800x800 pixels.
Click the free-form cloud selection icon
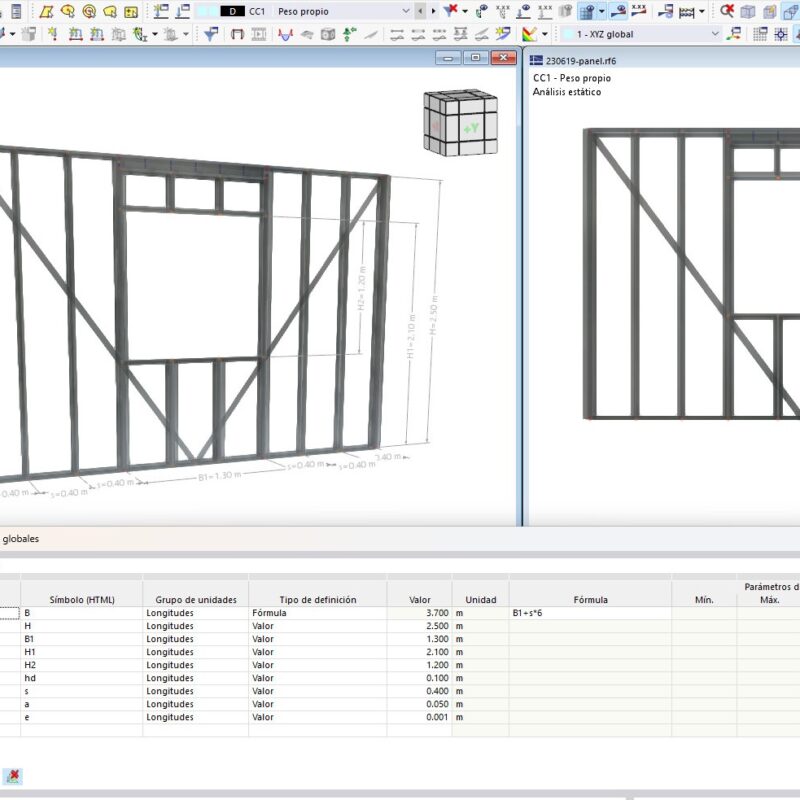point(110,11)
